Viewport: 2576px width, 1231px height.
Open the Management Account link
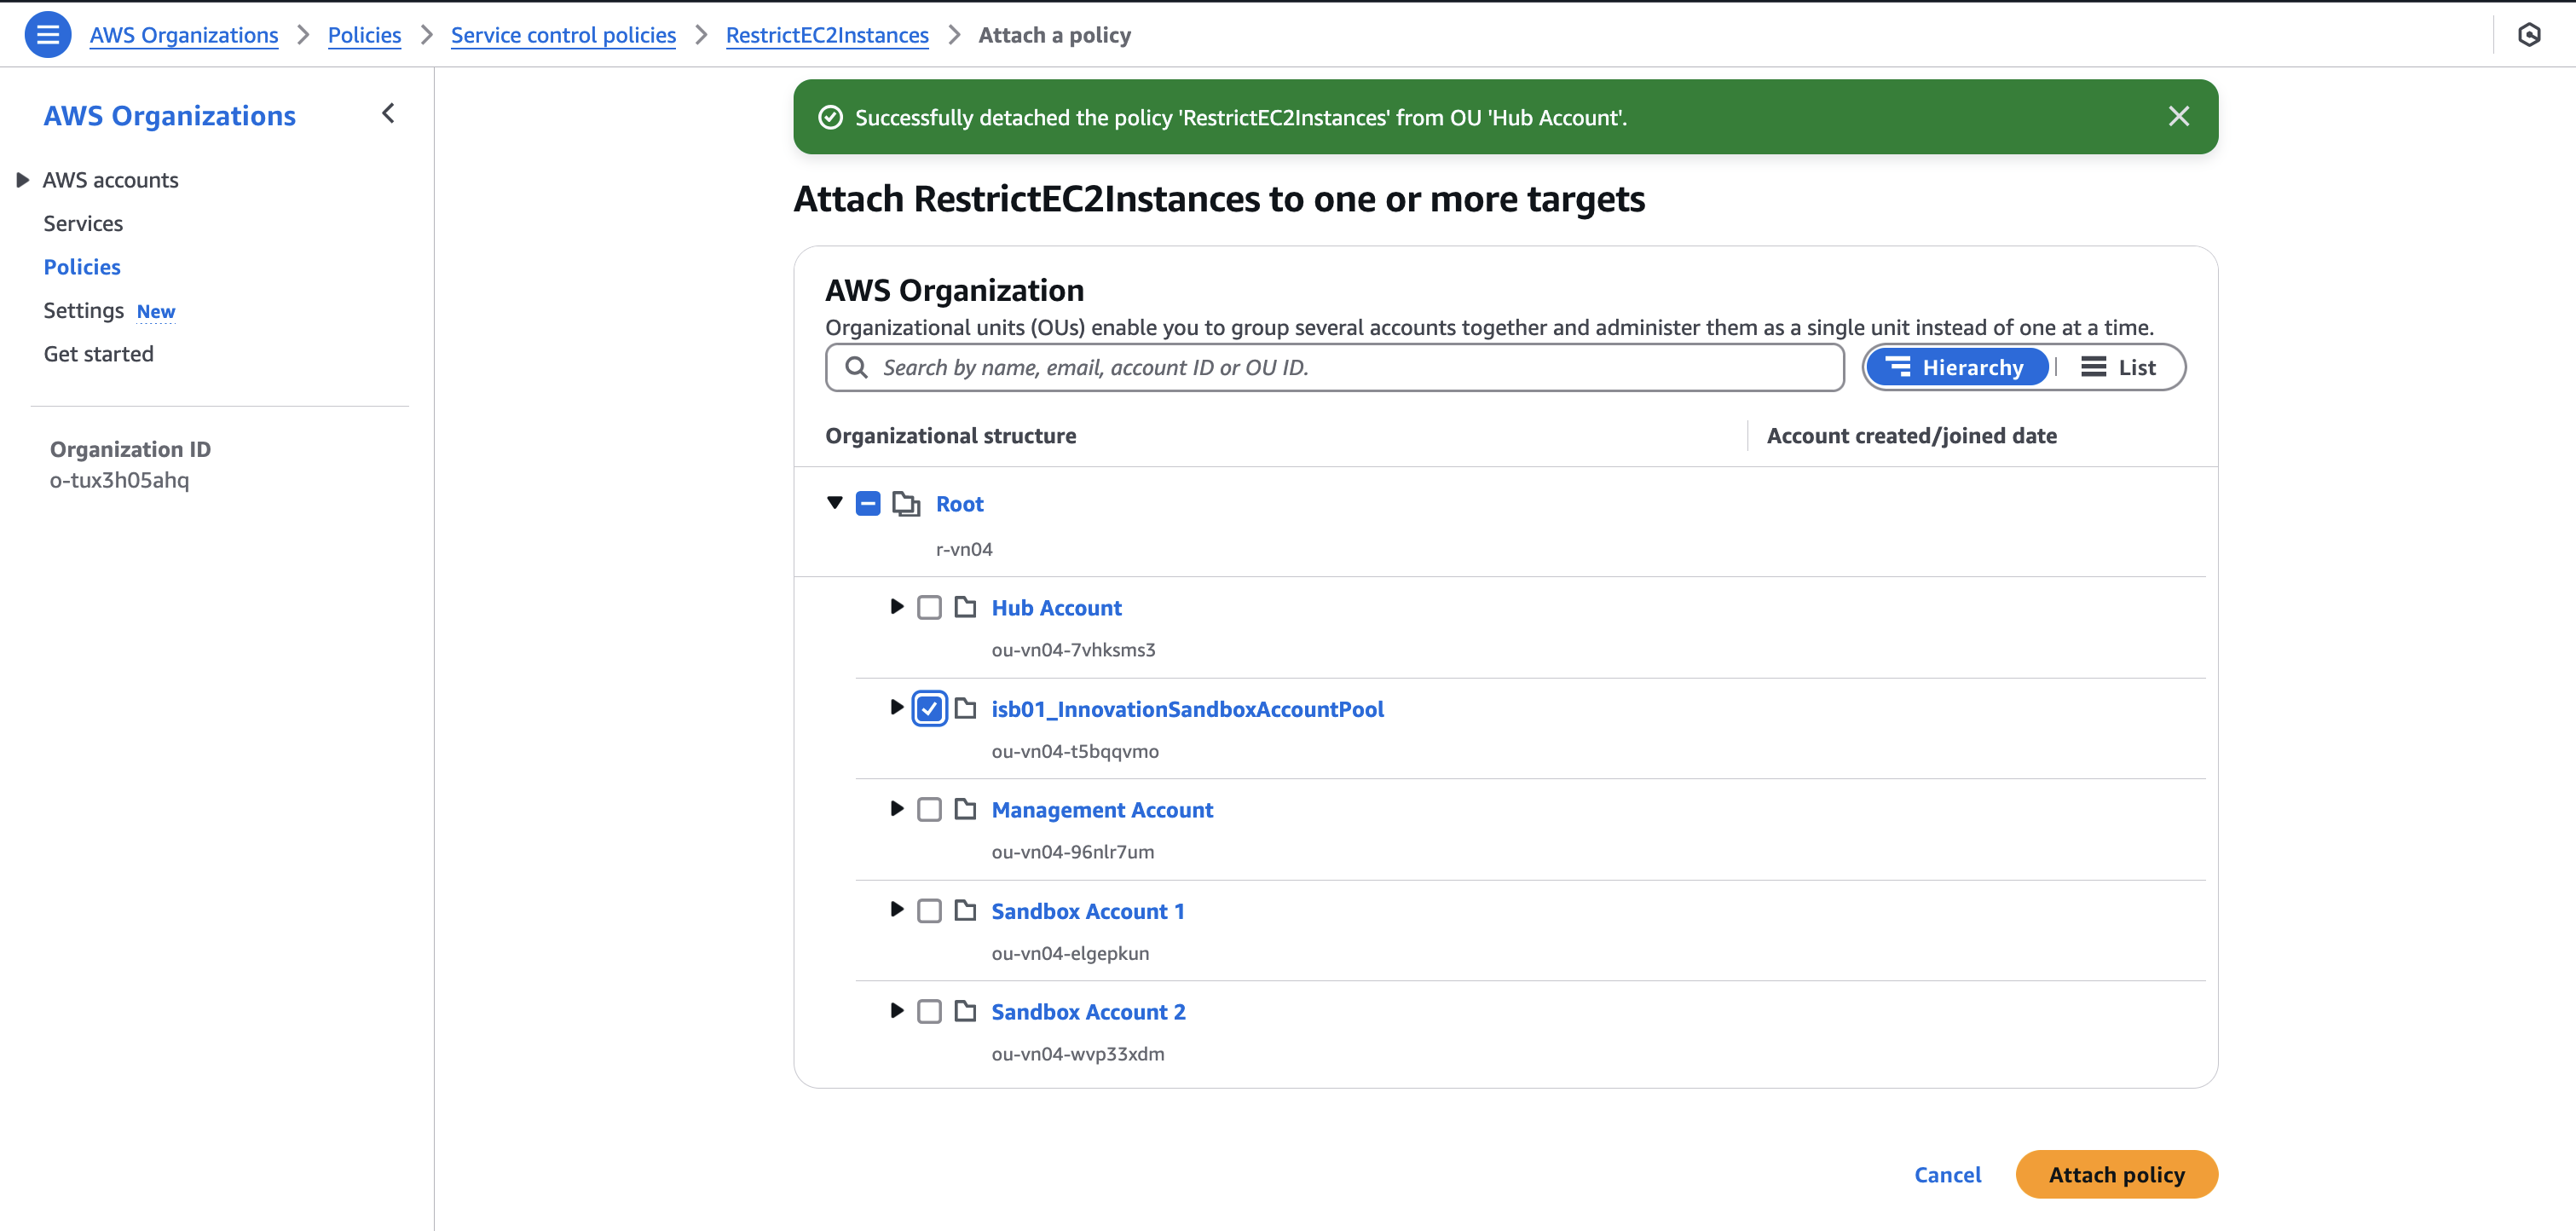[1102, 810]
